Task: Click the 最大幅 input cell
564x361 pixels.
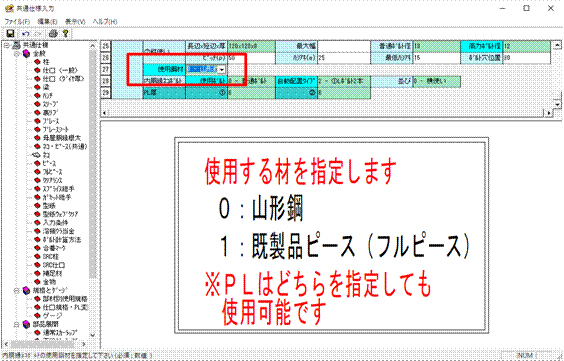Action: 344,46
